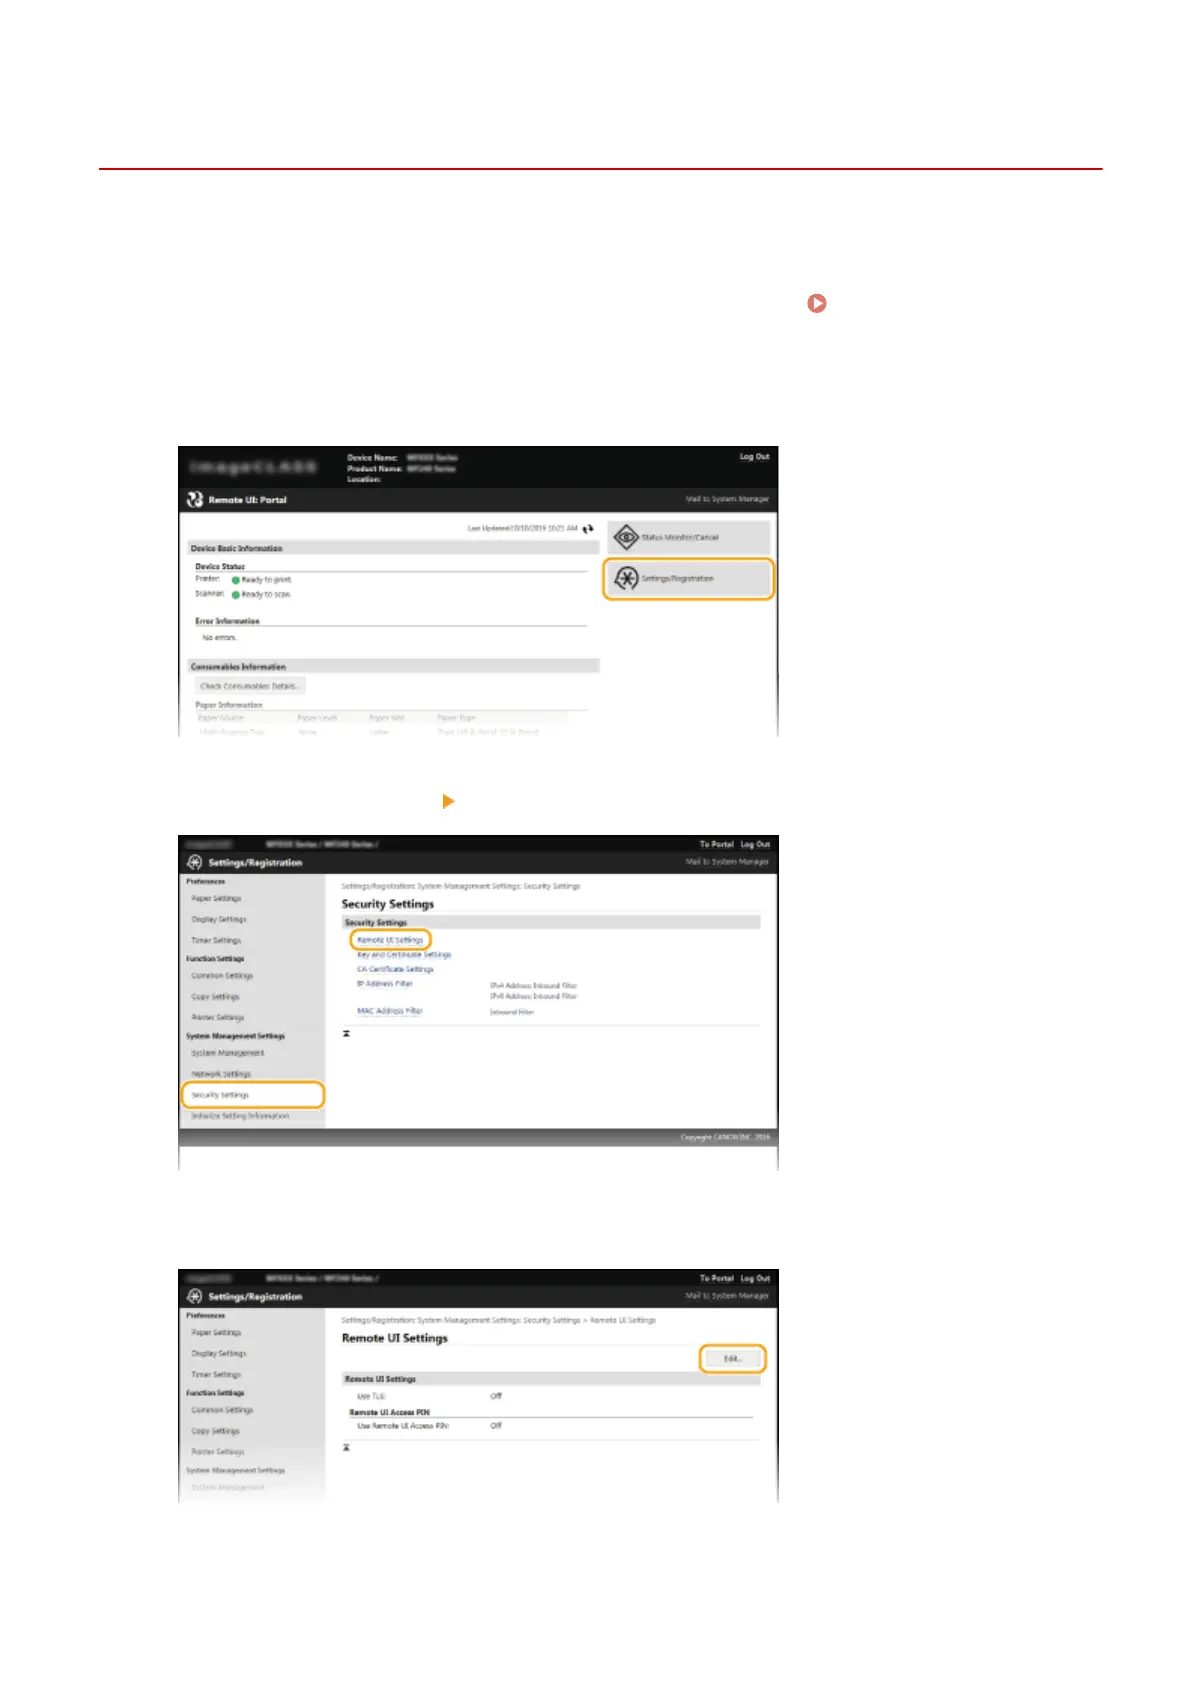Click the Remote UI: Portal logo icon

tap(195, 499)
